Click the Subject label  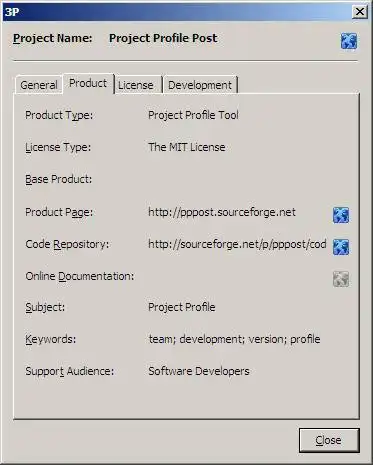pyautogui.click(x=45, y=307)
